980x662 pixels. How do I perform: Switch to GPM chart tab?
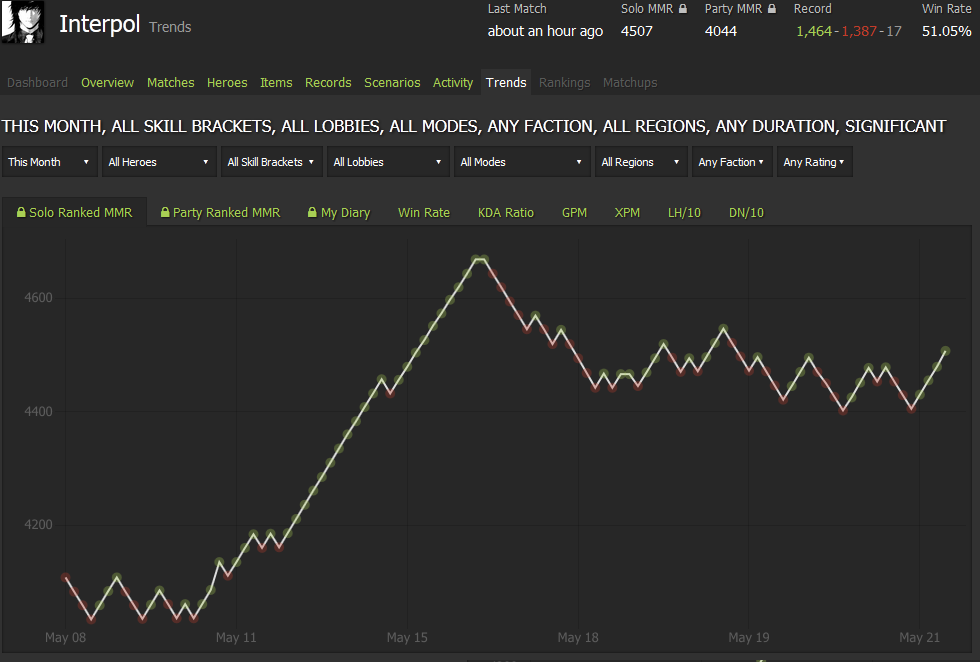pyautogui.click(x=574, y=213)
